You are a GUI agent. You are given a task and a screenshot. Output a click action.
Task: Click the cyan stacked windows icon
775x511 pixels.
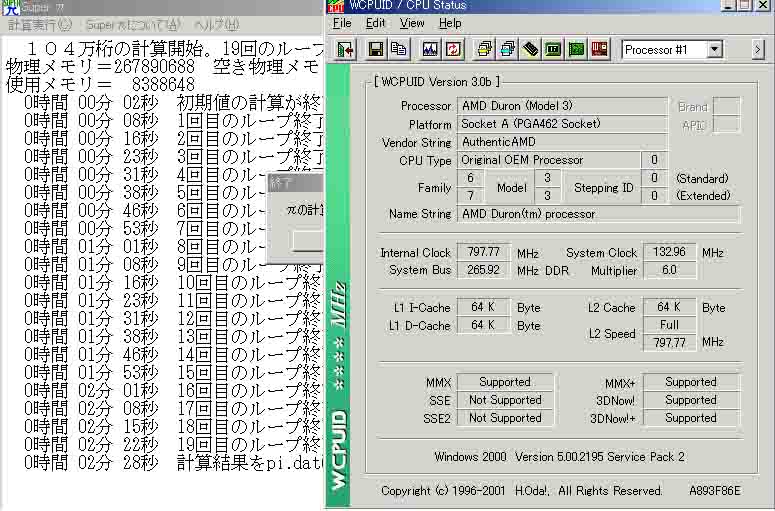[507, 49]
